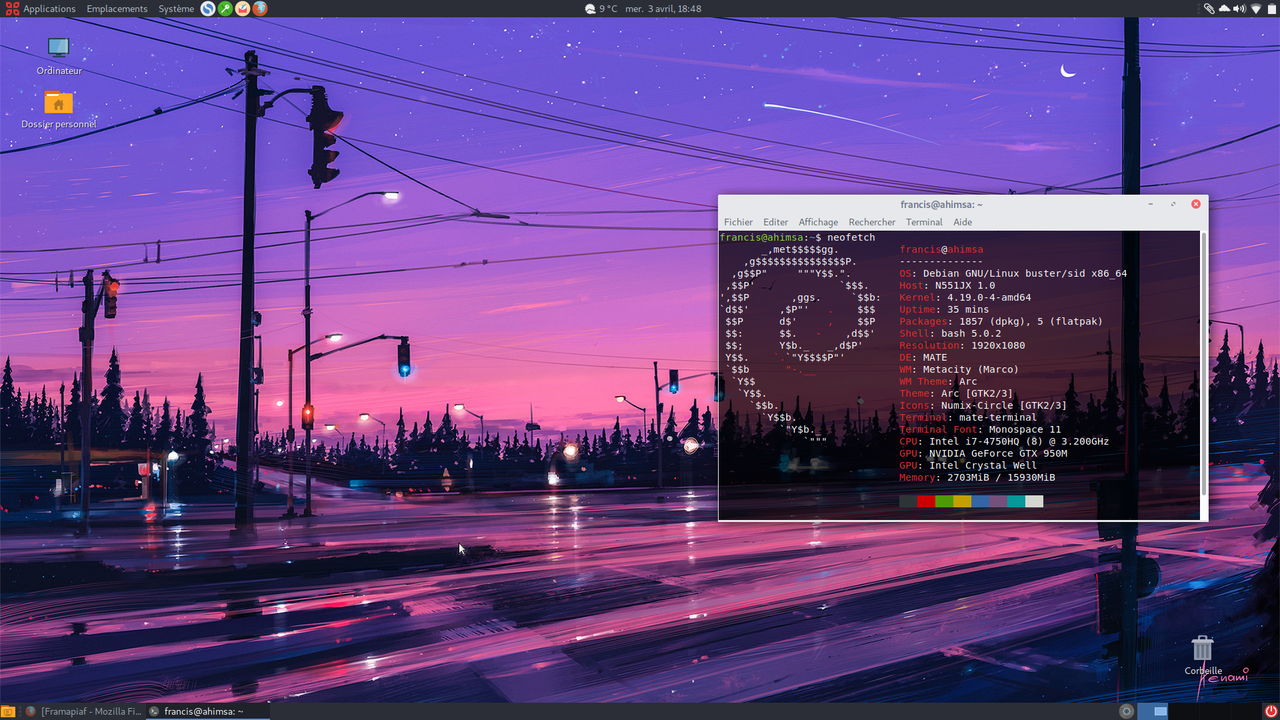Click the OS: Debian GNU/Linux line
1280x720 pixels.
click(x=1013, y=273)
